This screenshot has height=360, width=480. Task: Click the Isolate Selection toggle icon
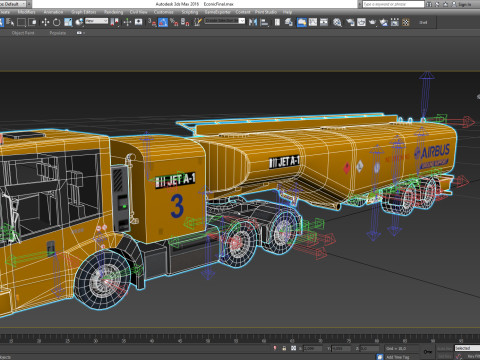275,348
